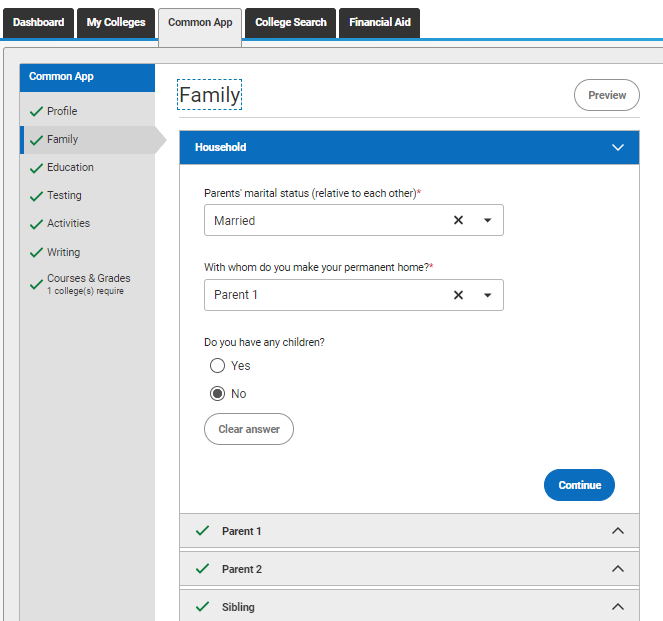Click the Continue button
663x621 pixels.
point(579,485)
